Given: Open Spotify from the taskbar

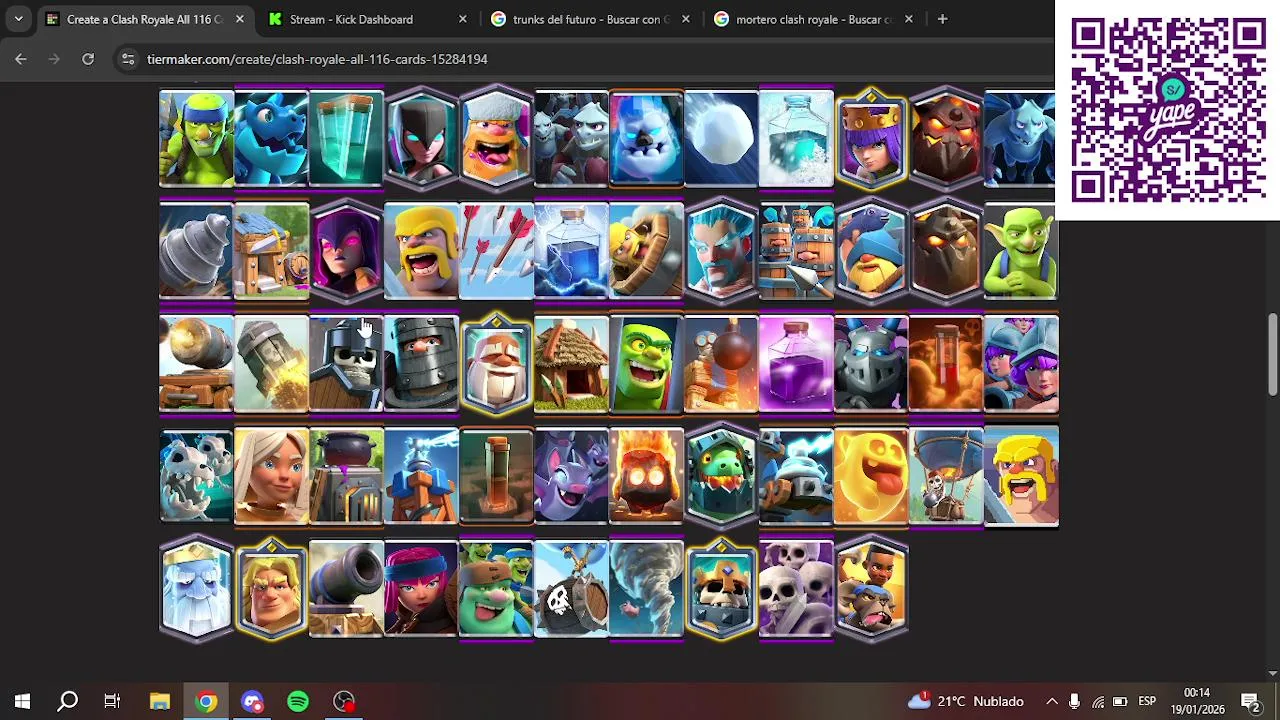Looking at the screenshot, I should (298, 701).
